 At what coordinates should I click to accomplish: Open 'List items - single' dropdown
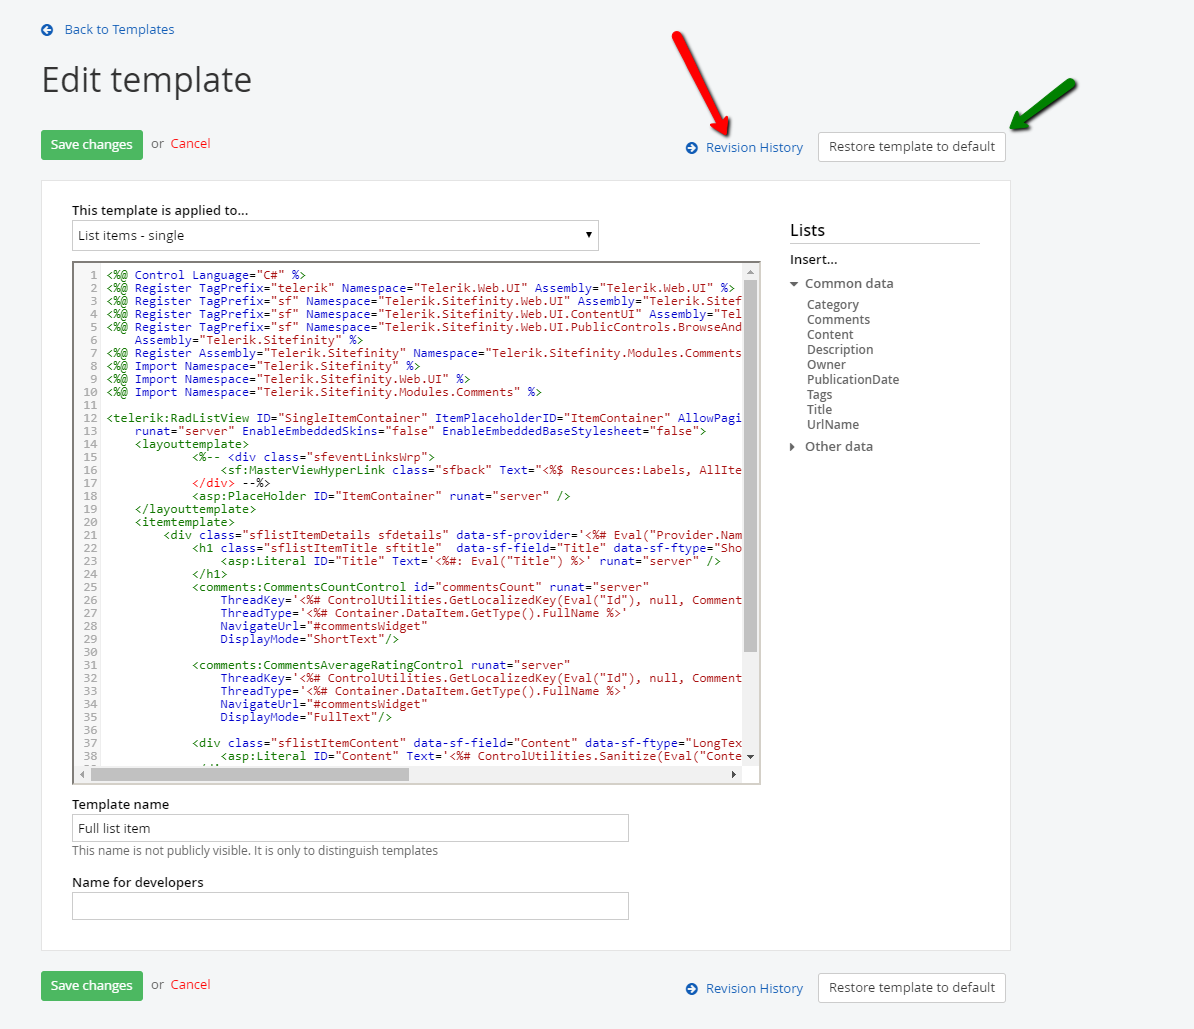[x=335, y=235]
